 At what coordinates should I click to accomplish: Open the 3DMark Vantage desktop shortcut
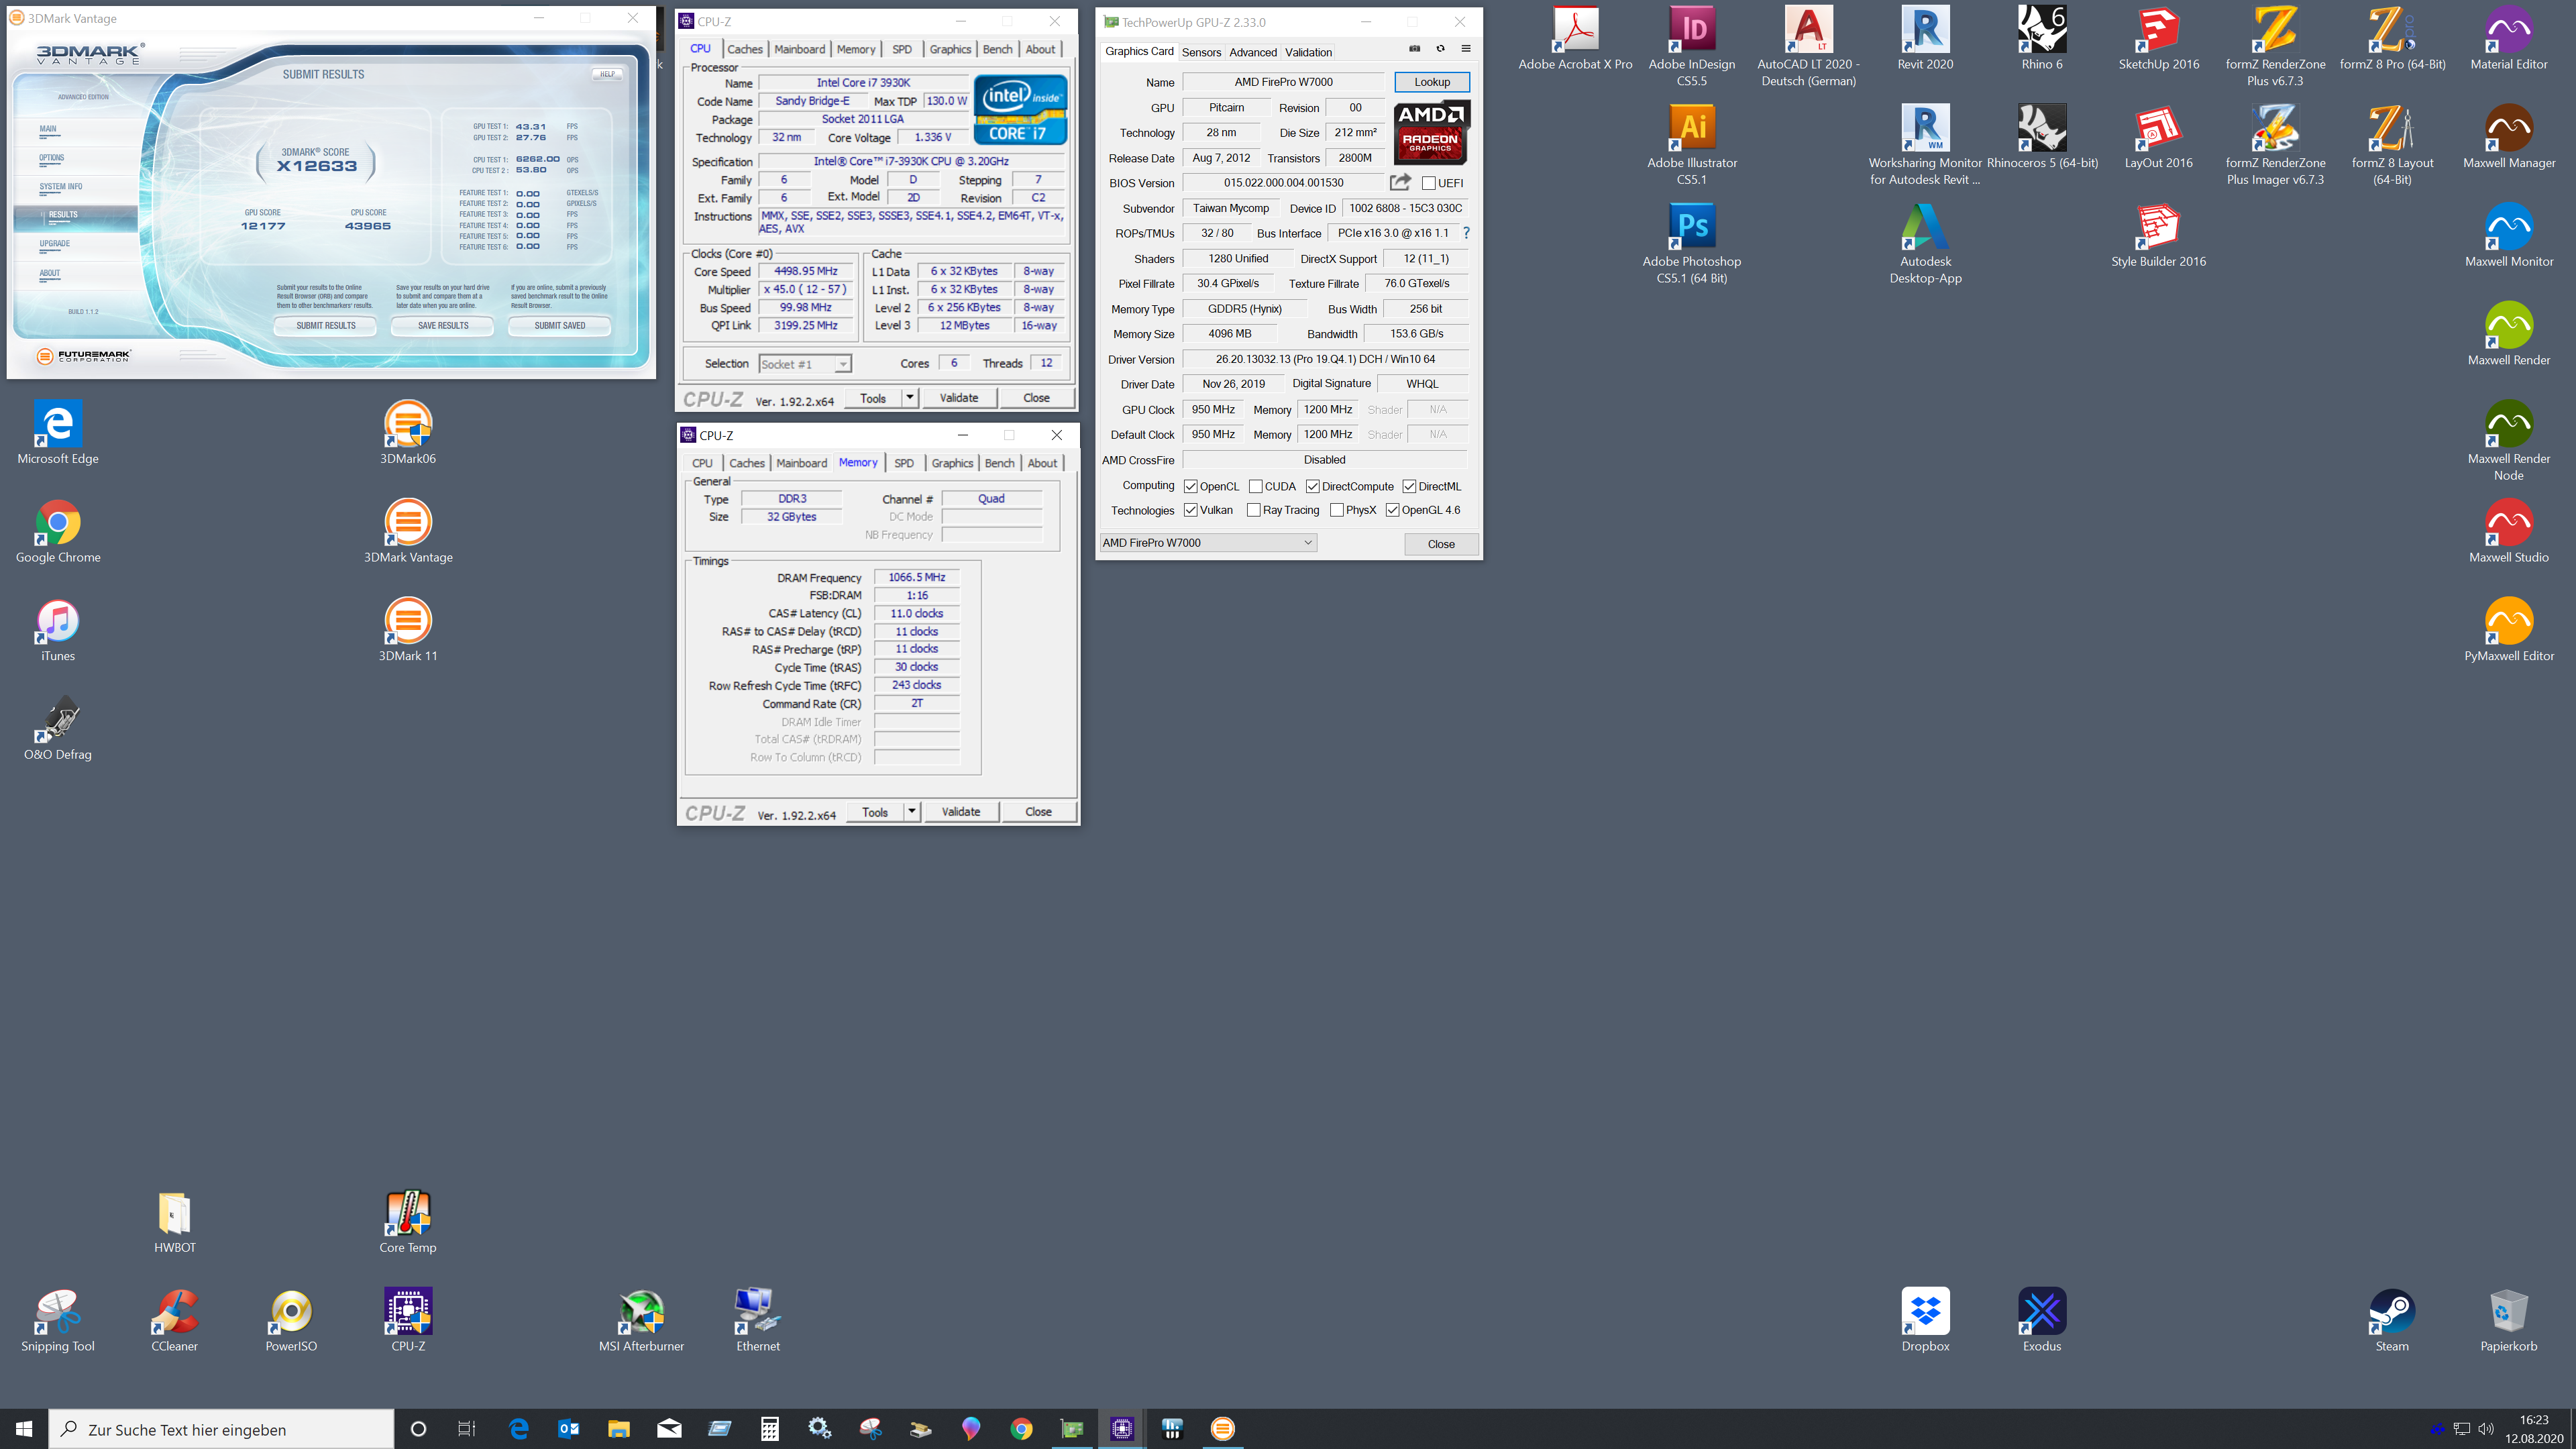point(408,531)
